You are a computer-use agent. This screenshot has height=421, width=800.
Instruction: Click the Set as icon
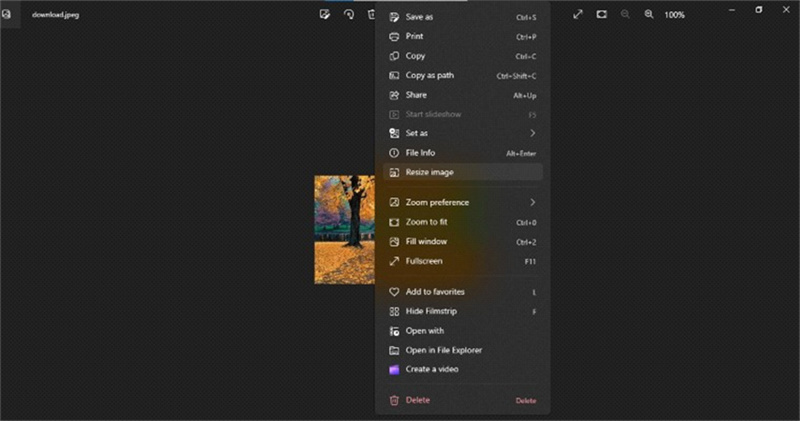click(394, 133)
